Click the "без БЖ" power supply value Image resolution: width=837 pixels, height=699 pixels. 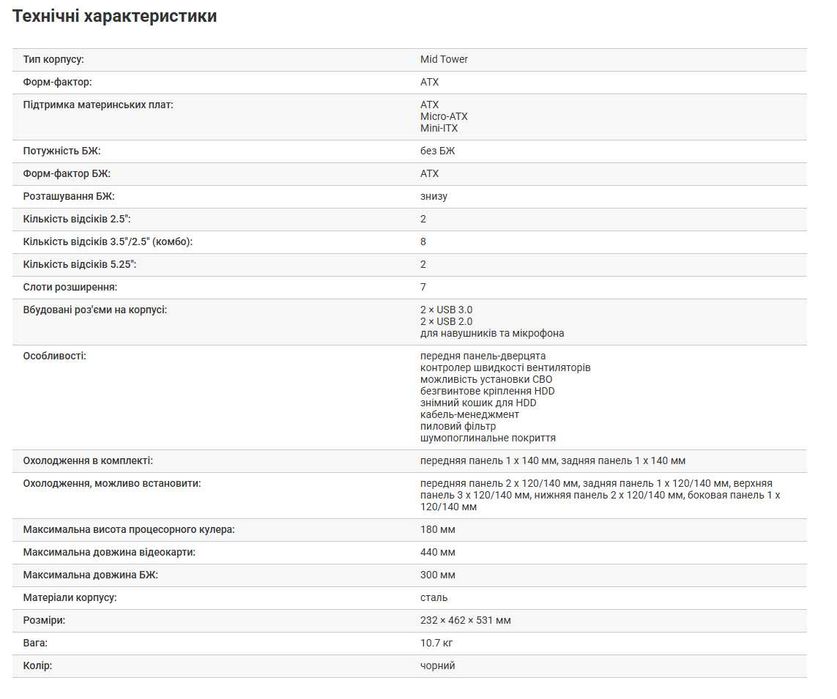coord(437,150)
